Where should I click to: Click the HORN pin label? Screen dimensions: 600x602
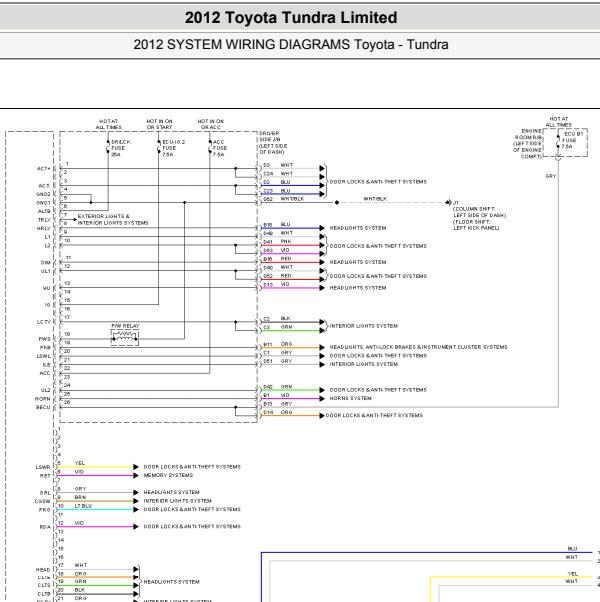pos(43,399)
